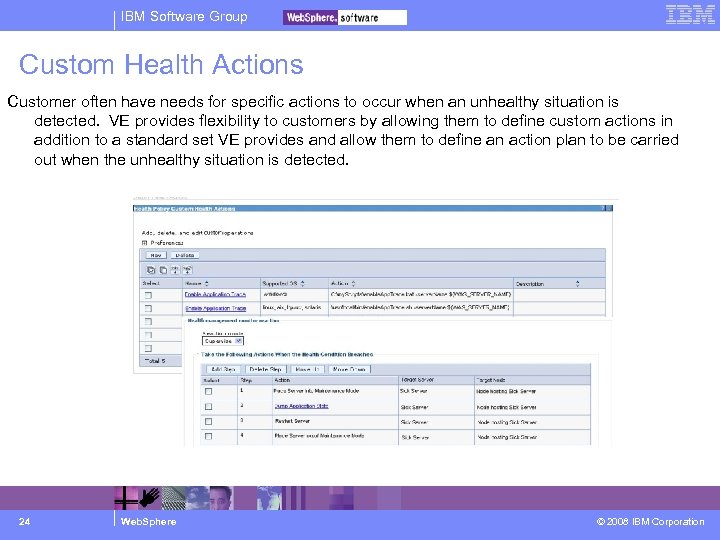Click the enableAppTrace.bat action cell
Viewport: 720px width, 540px height.
click(421, 294)
